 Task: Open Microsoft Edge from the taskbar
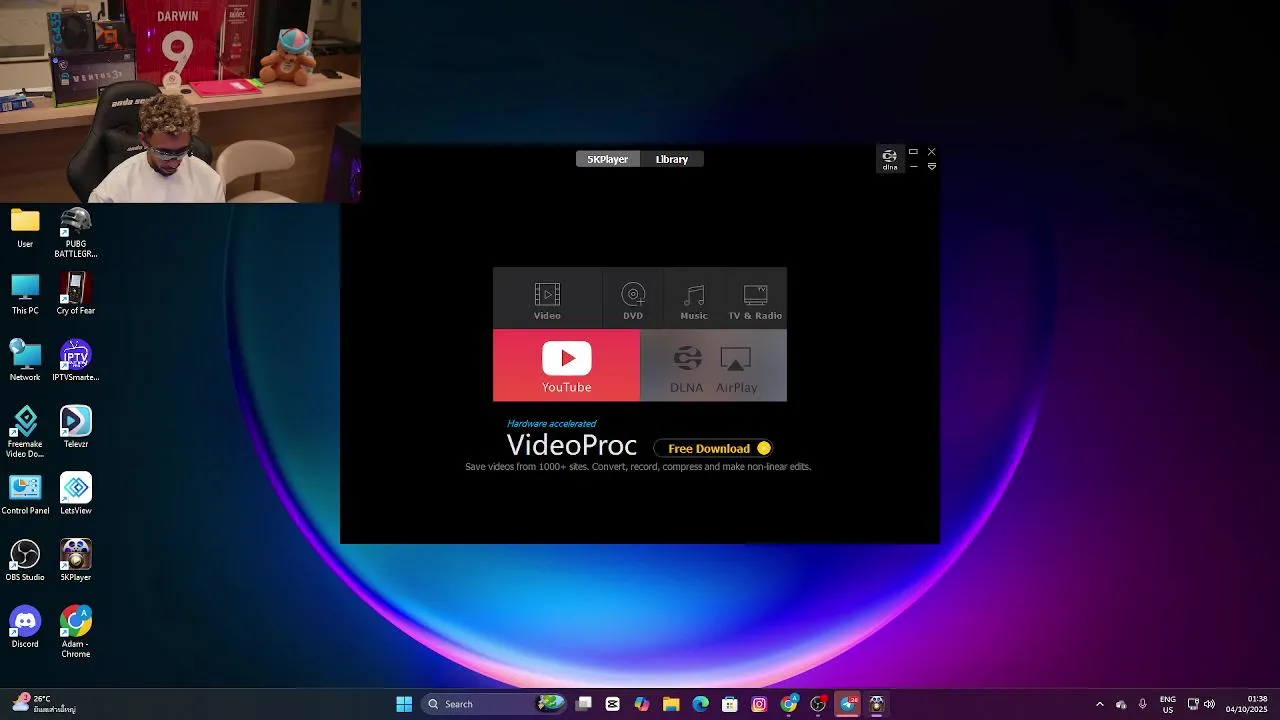tap(701, 704)
